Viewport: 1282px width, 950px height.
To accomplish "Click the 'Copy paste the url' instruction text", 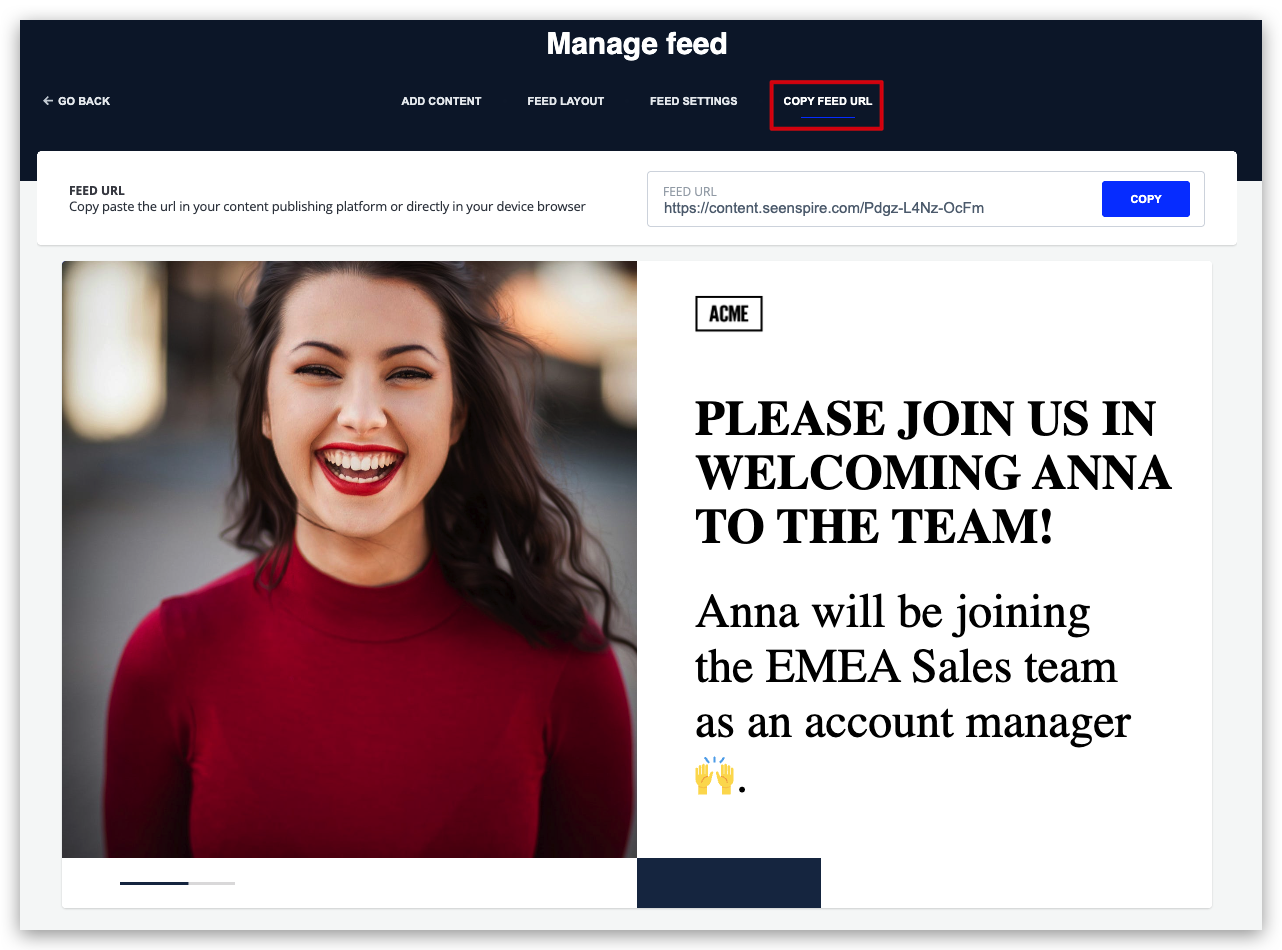I will tap(327, 207).
